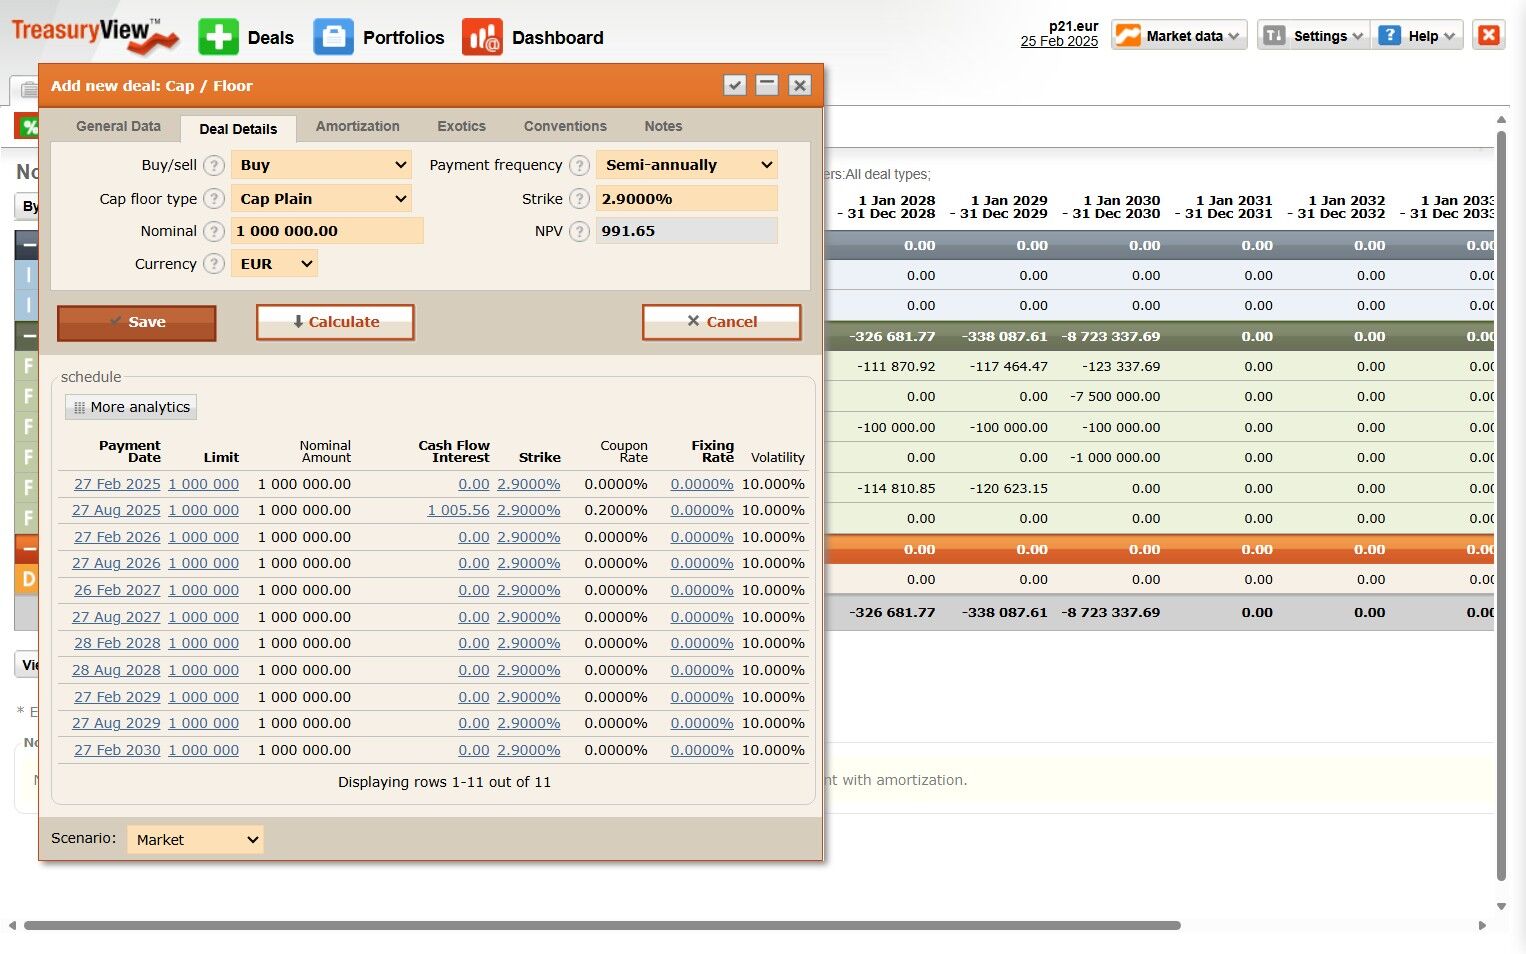This screenshot has width=1526, height=954.
Task: Click the NPV value field
Action: [686, 231]
